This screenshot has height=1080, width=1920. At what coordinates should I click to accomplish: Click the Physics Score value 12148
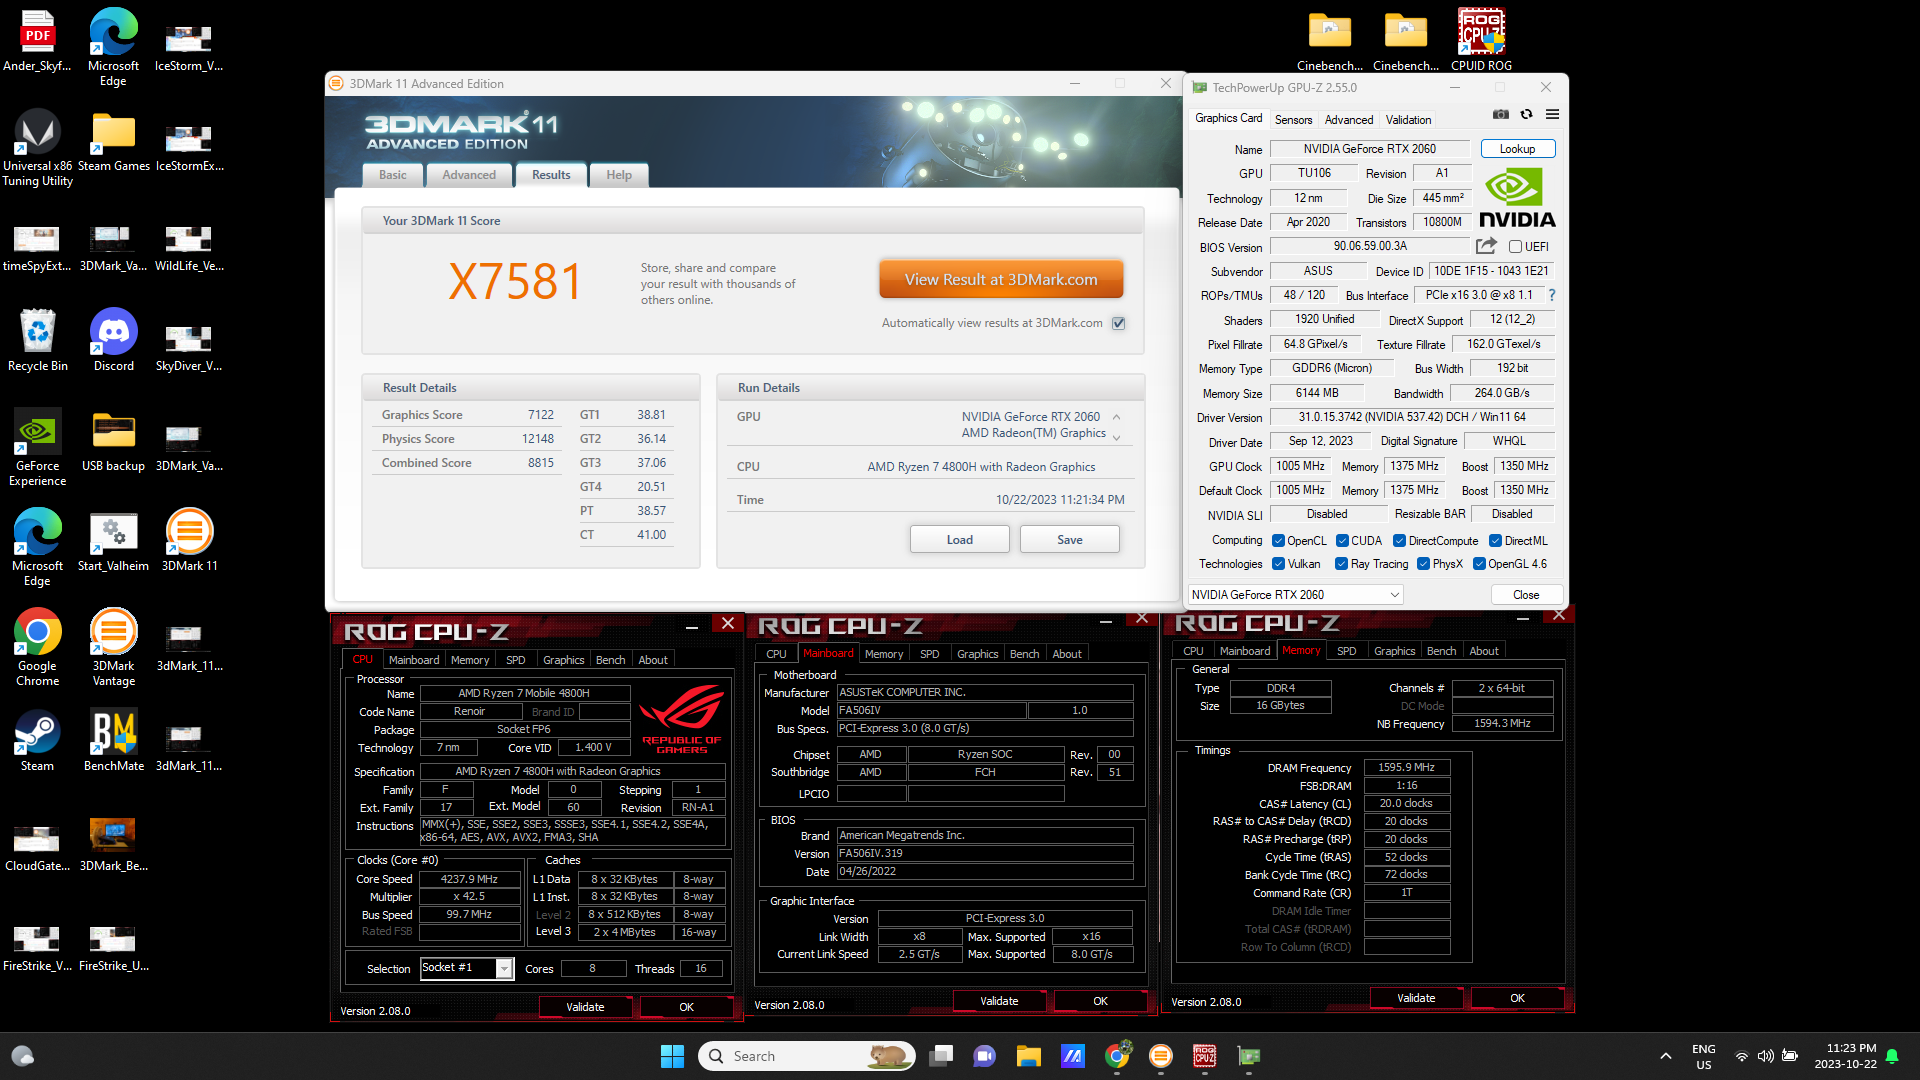click(537, 439)
